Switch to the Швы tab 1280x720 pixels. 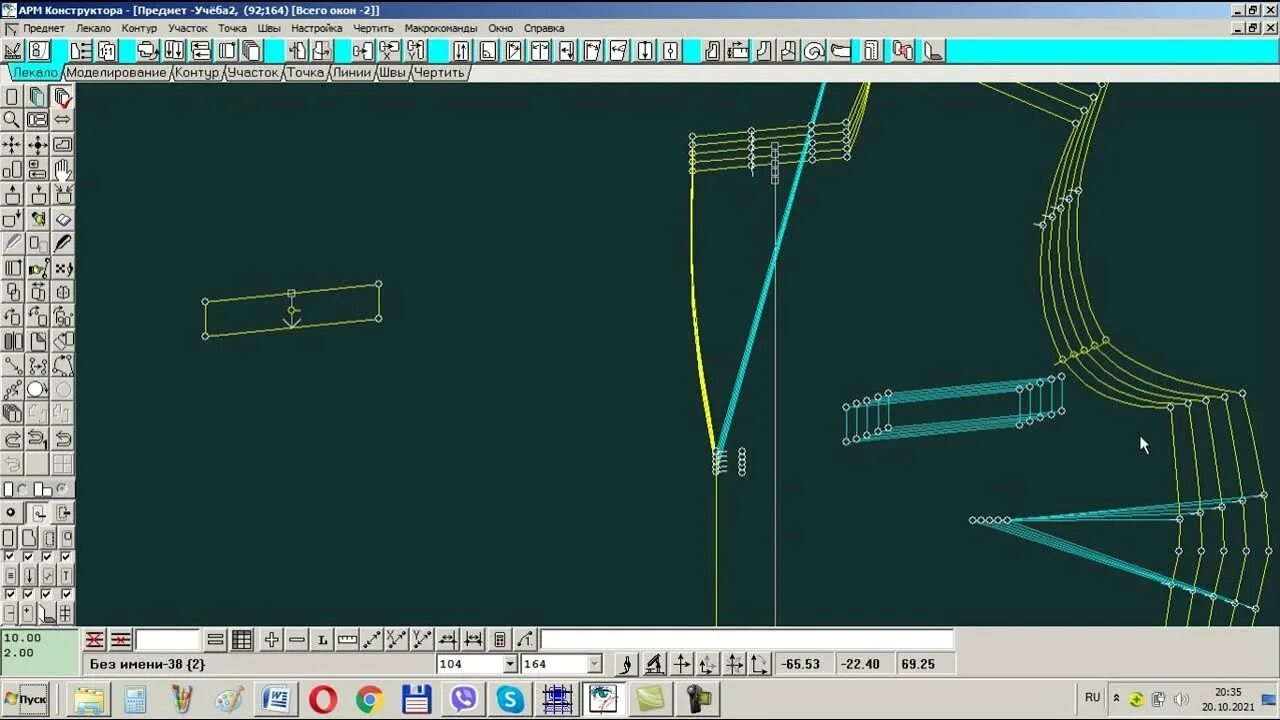point(393,73)
